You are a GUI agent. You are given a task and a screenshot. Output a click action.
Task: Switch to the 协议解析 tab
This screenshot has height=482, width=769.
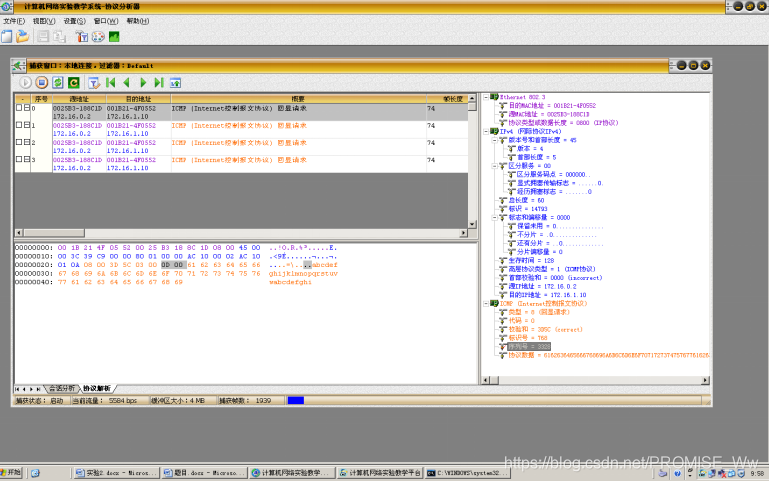tap(97, 388)
